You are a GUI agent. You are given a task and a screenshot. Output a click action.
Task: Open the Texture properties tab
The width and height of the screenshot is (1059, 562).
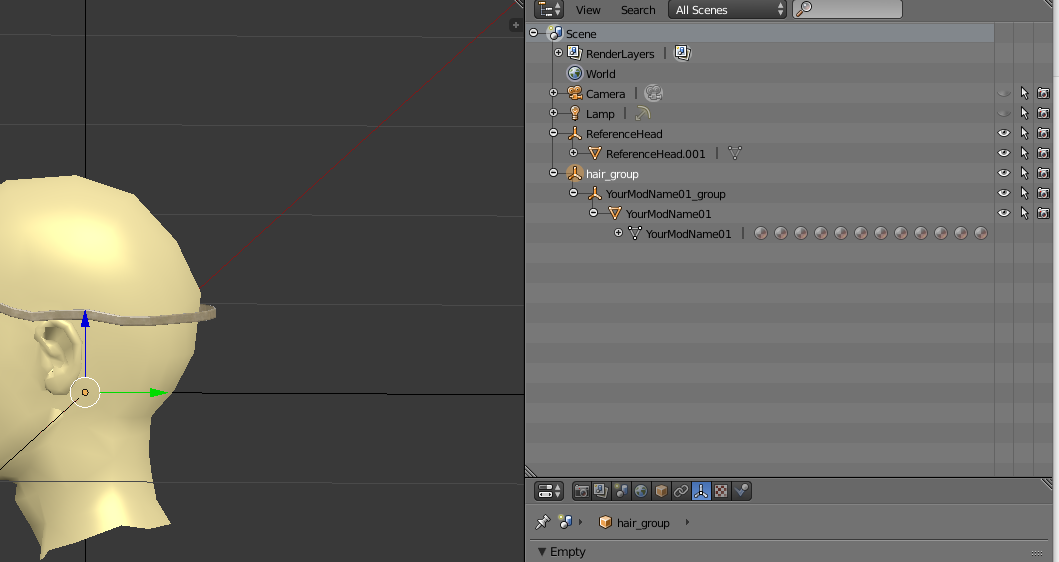[x=721, y=491]
